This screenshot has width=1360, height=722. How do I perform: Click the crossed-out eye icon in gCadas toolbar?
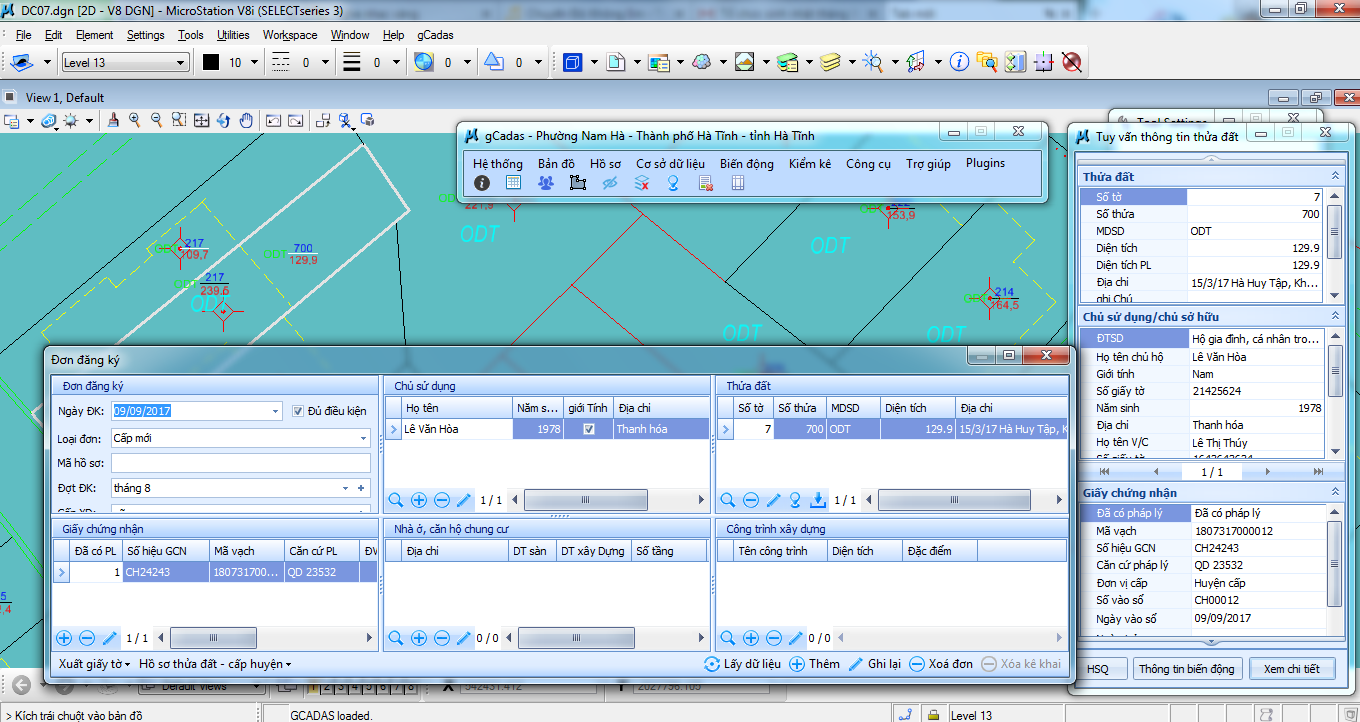610,183
